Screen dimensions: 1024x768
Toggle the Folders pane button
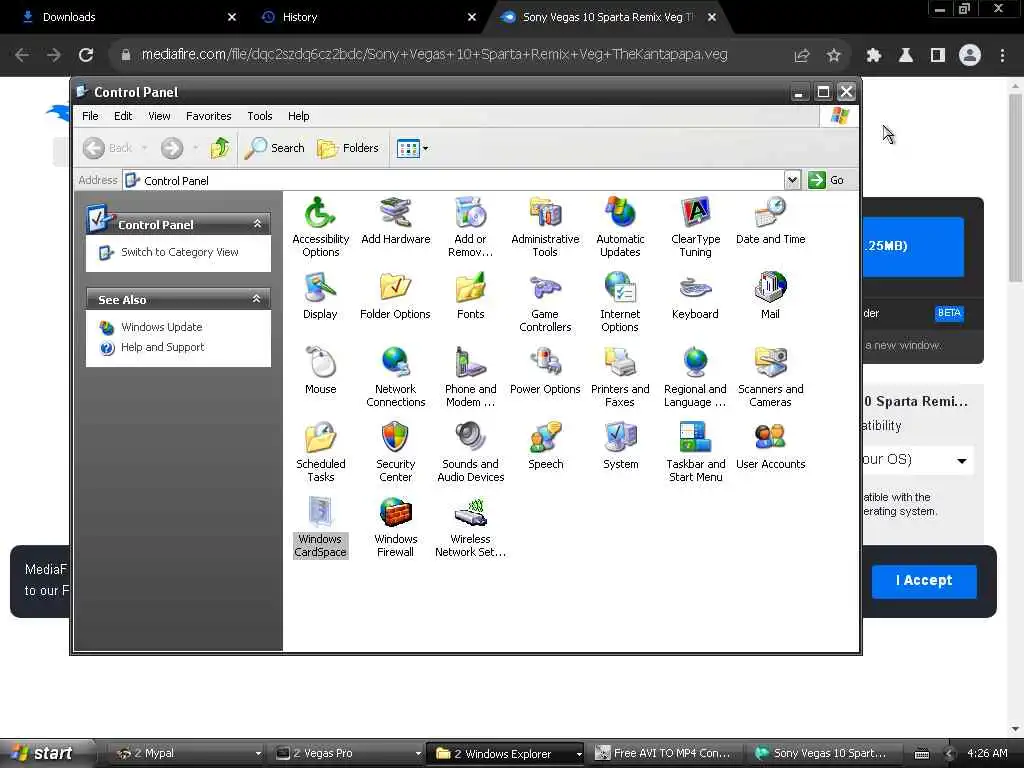coord(348,148)
